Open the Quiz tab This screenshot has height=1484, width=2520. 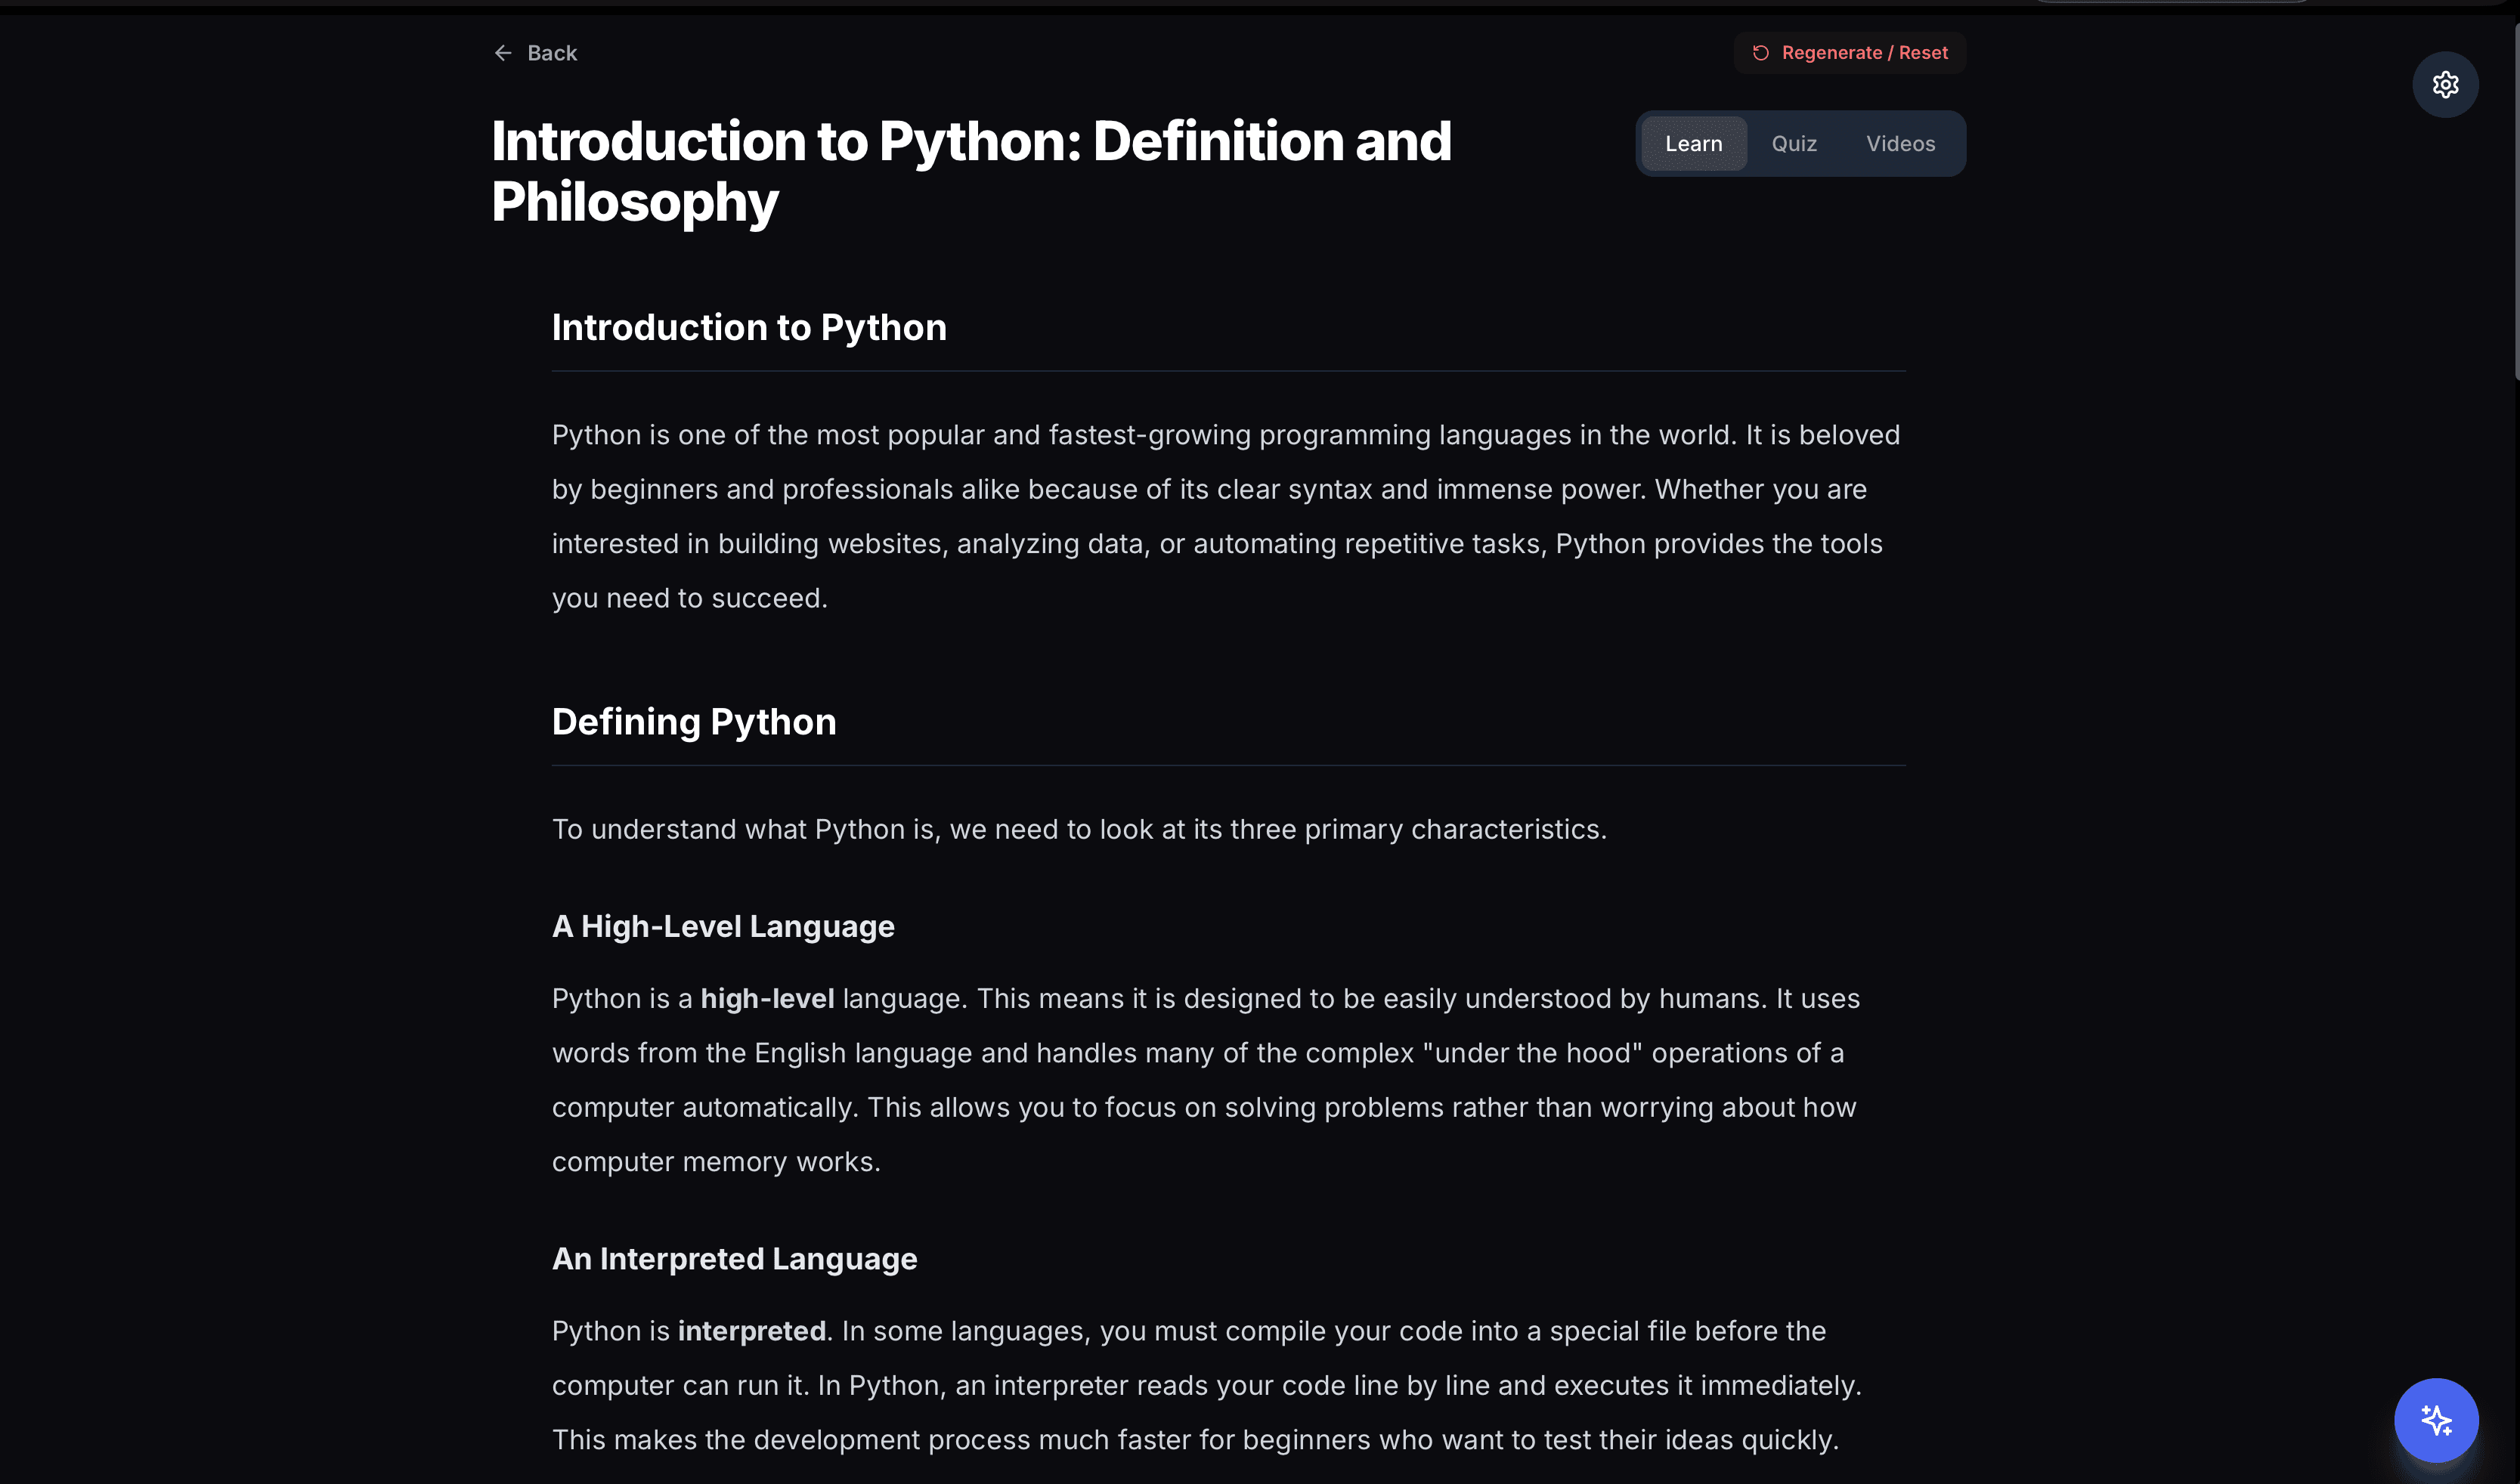tap(1794, 144)
